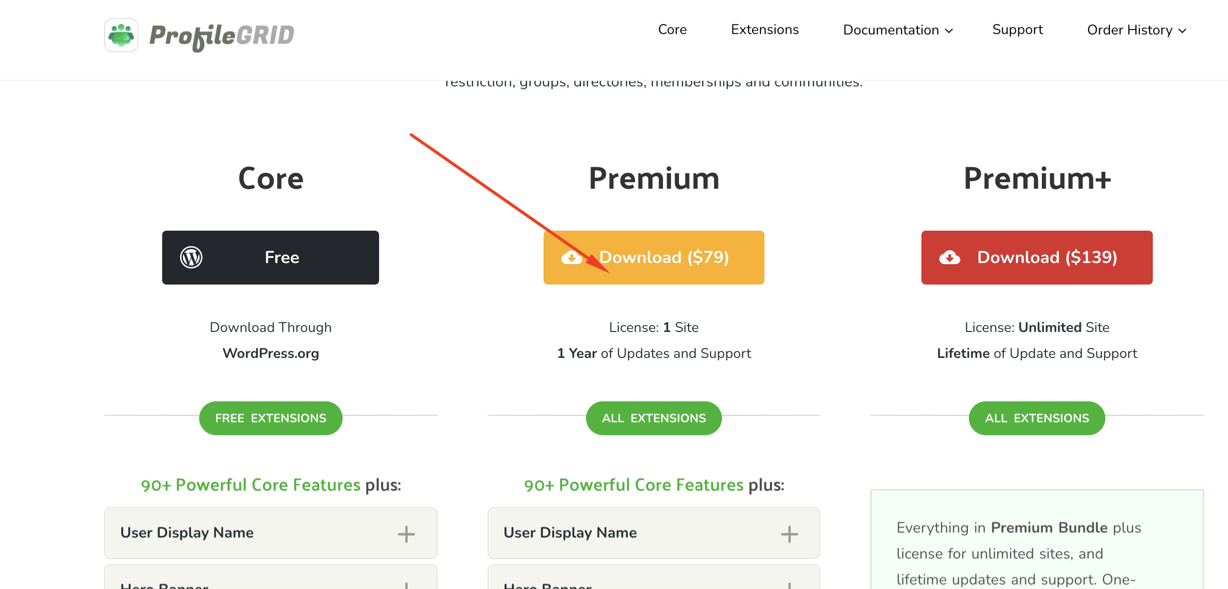Go to Core in navigation
This screenshot has height=589, width=1228.
pos(672,30)
